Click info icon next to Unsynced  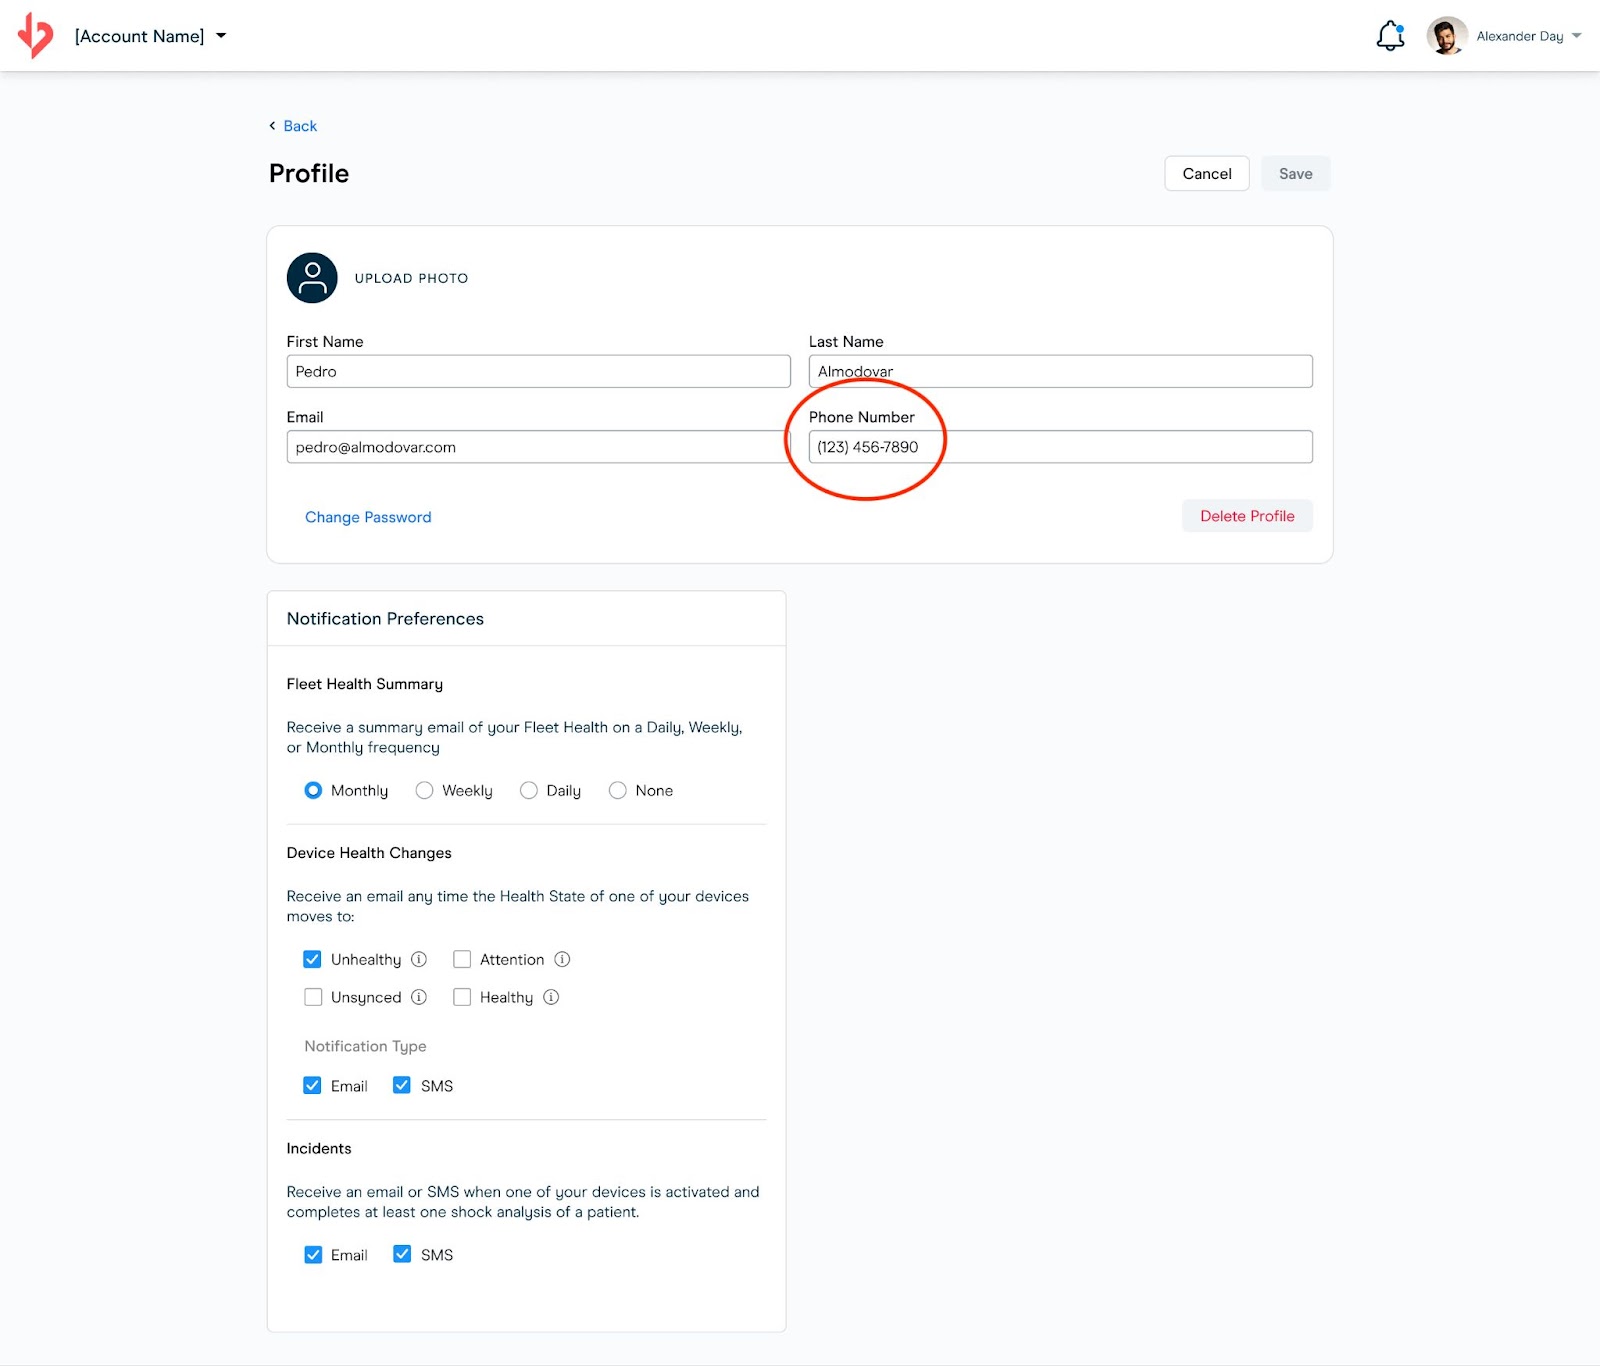(x=419, y=997)
